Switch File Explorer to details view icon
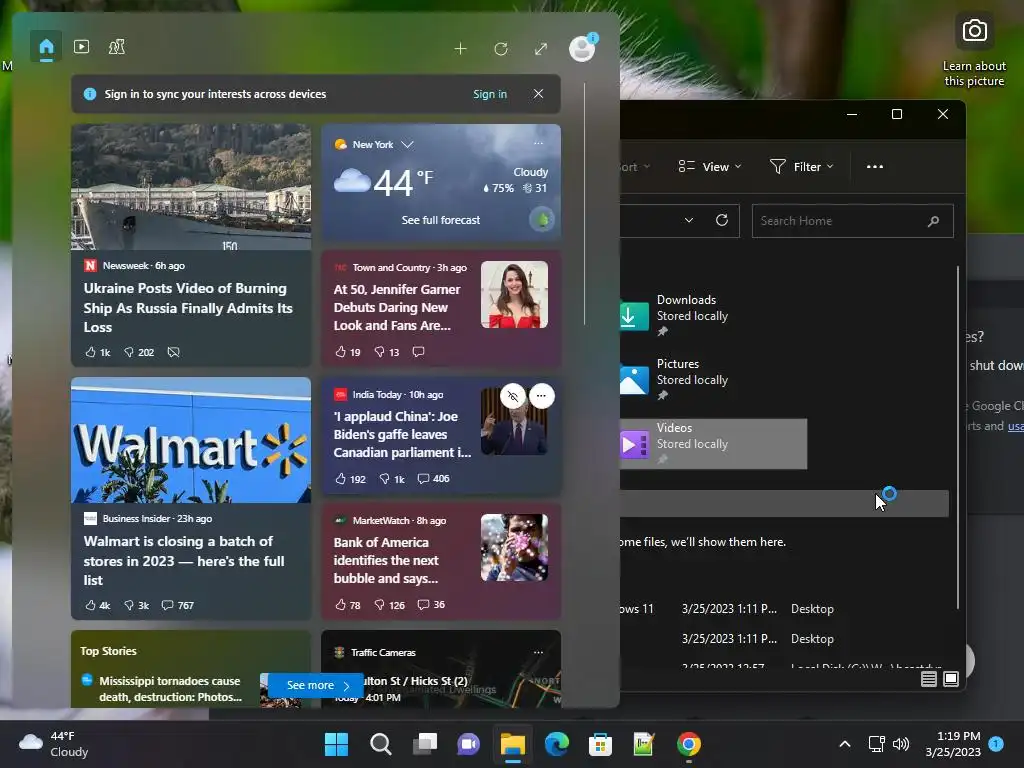The height and width of the screenshot is (768, 1024). (928, 679)
